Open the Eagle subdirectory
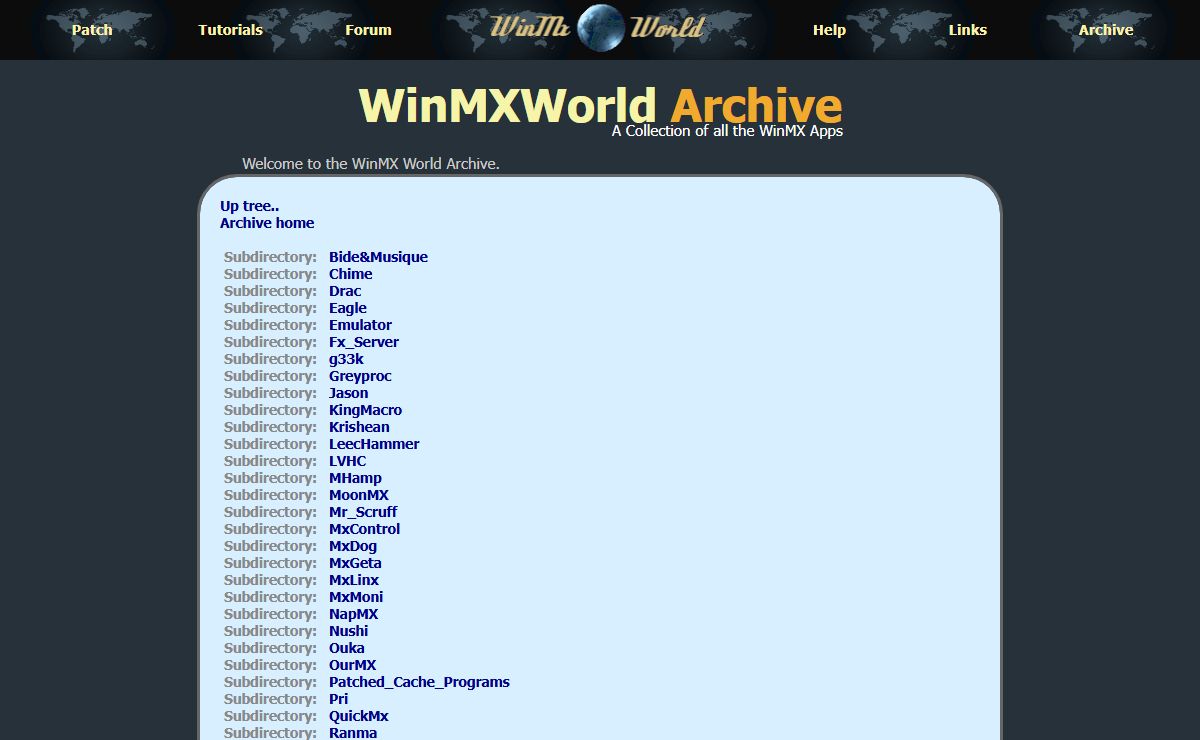 tap(348, 308)
